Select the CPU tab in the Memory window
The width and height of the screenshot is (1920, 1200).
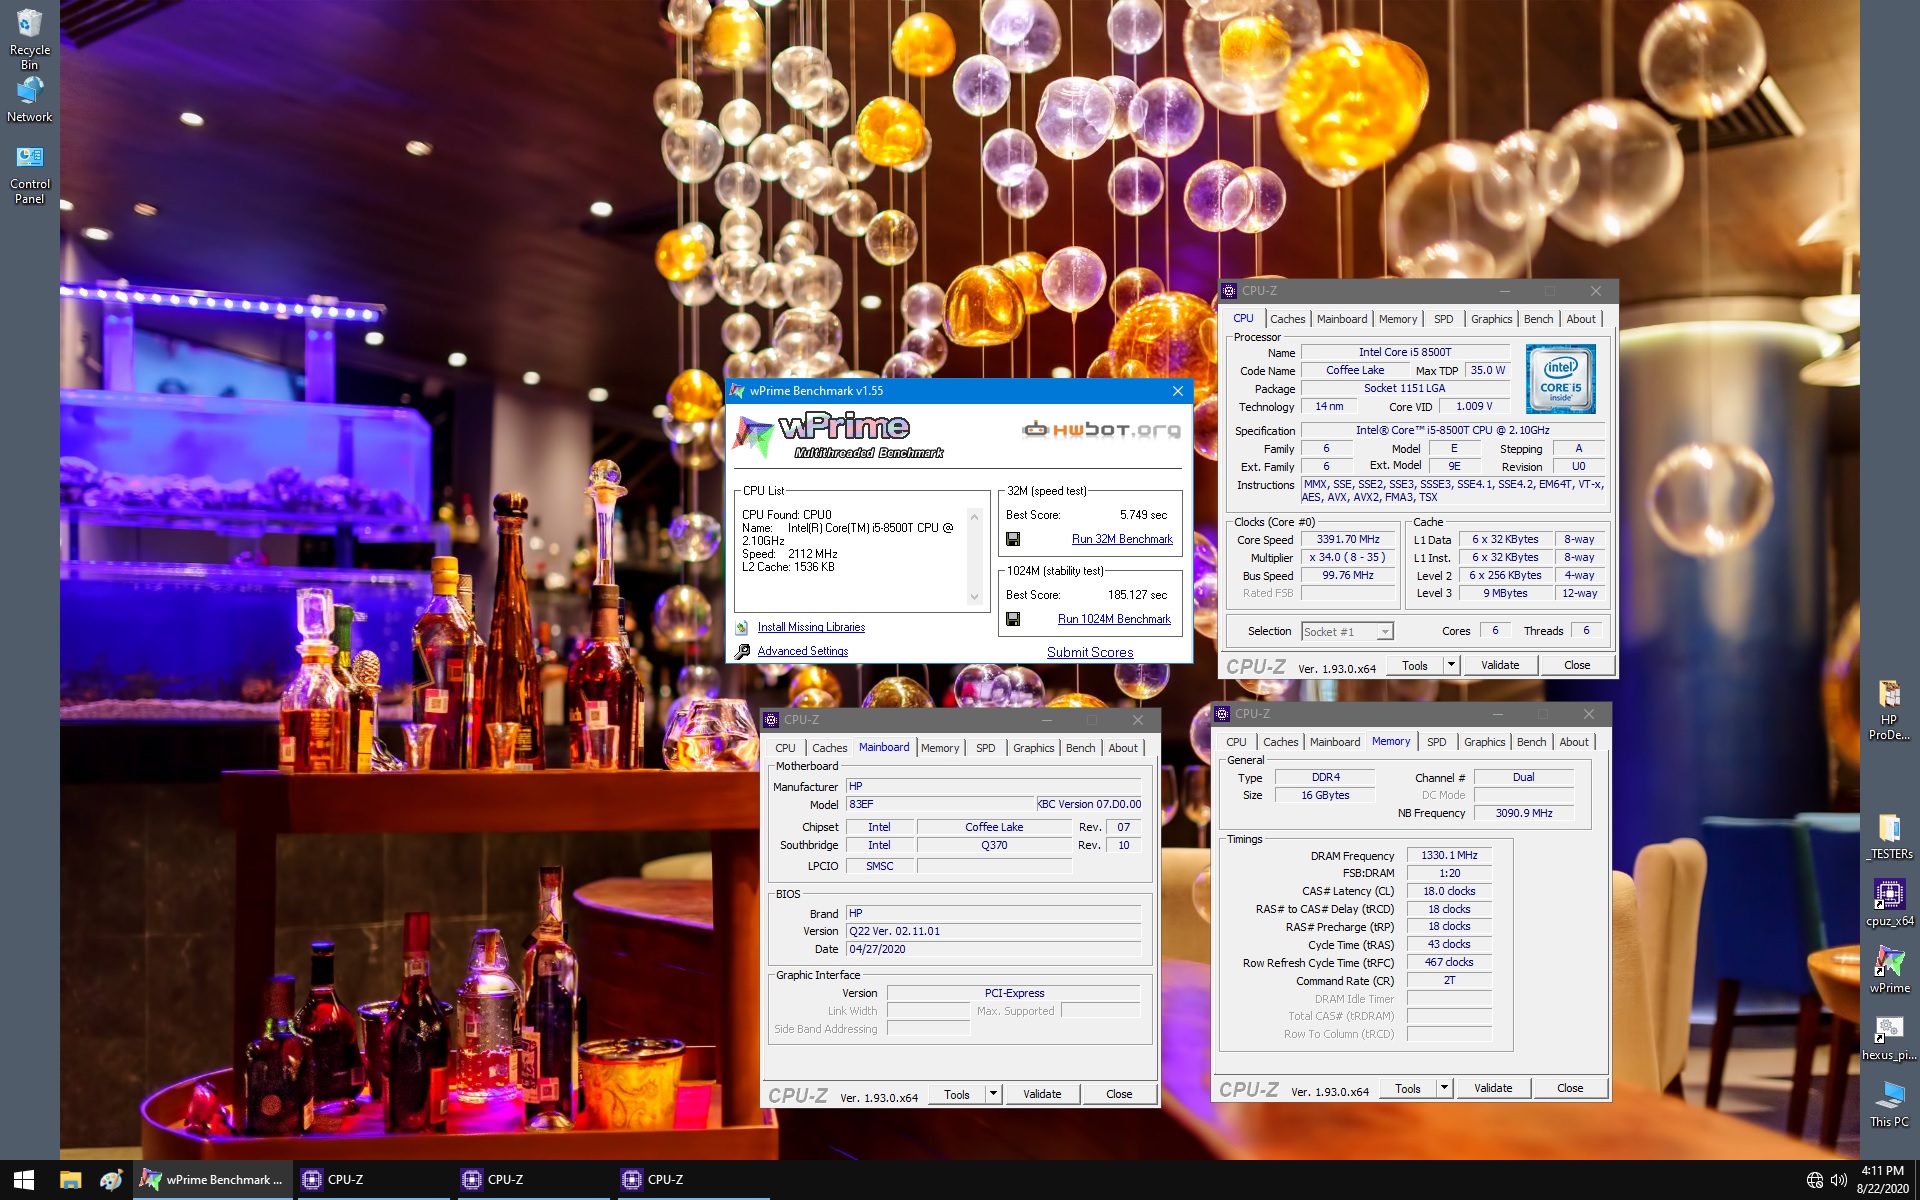coord(1236,742)
